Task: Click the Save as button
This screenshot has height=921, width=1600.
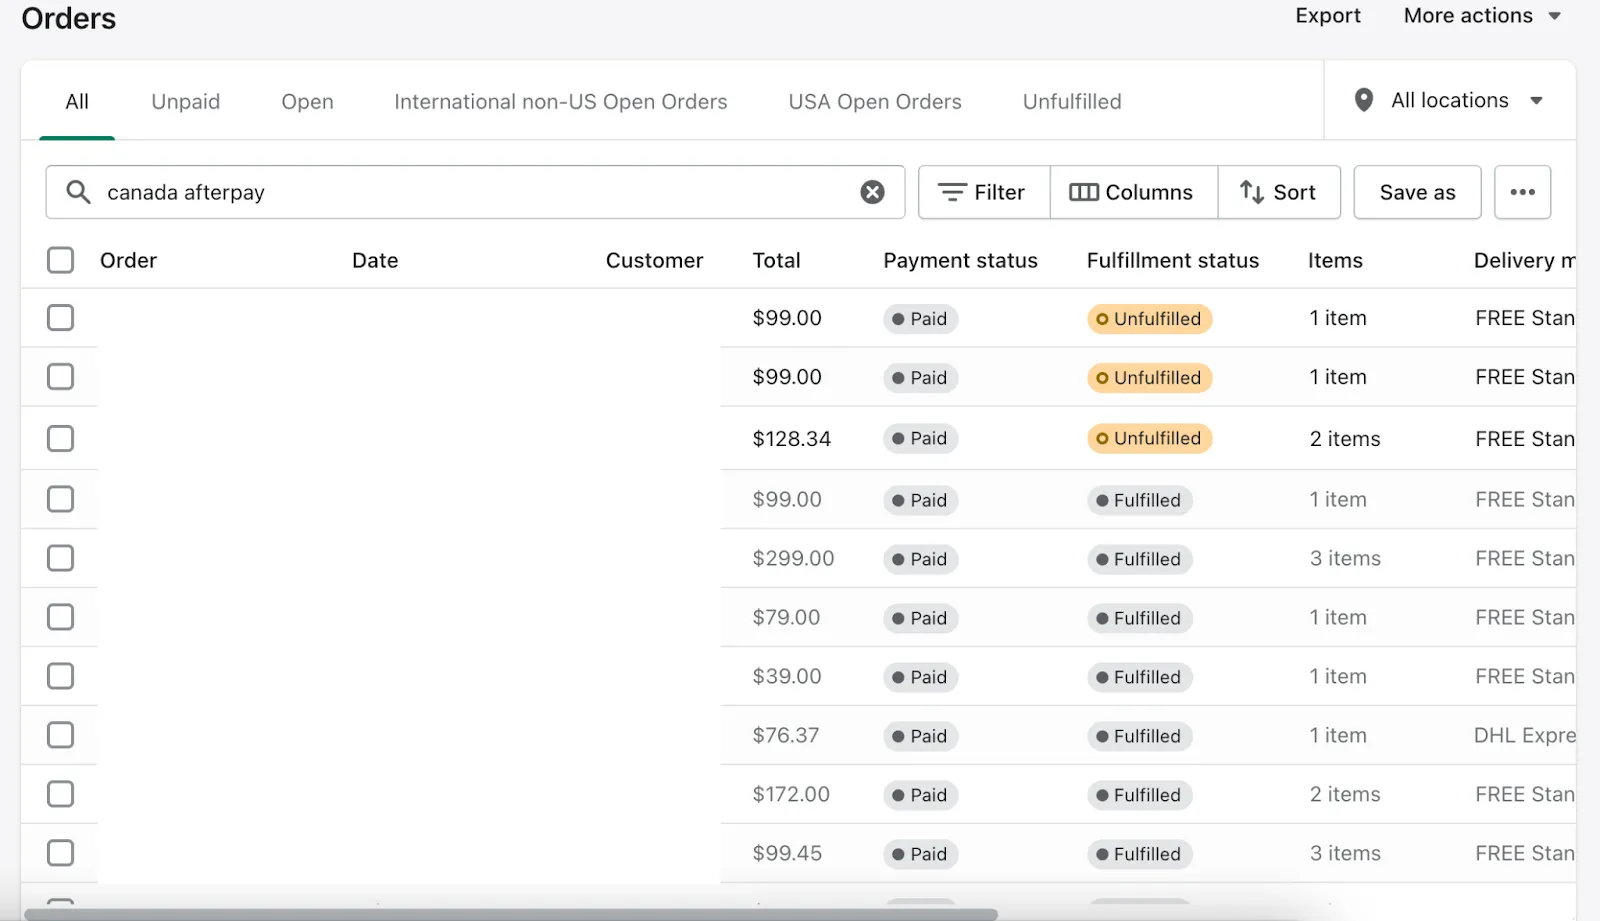Action: pyautogui.click(x=1417, y=192)
